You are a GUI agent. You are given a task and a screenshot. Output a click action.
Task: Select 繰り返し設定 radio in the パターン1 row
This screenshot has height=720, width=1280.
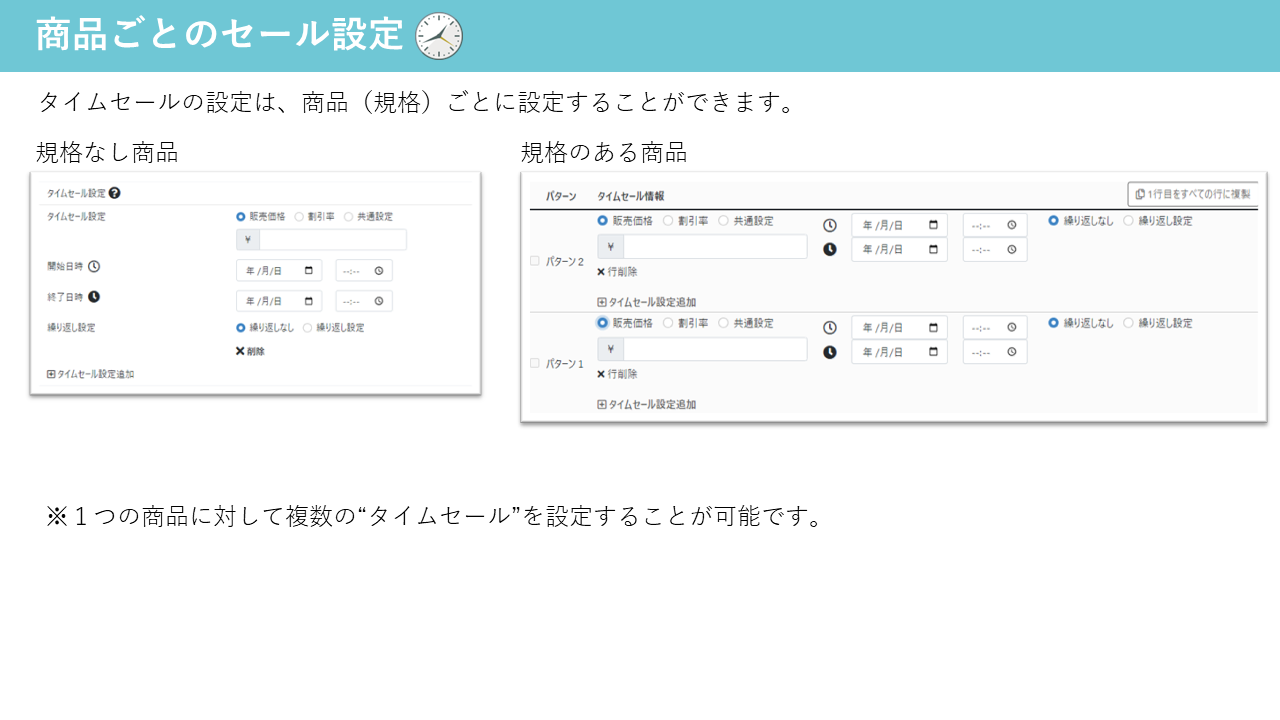1128,323
